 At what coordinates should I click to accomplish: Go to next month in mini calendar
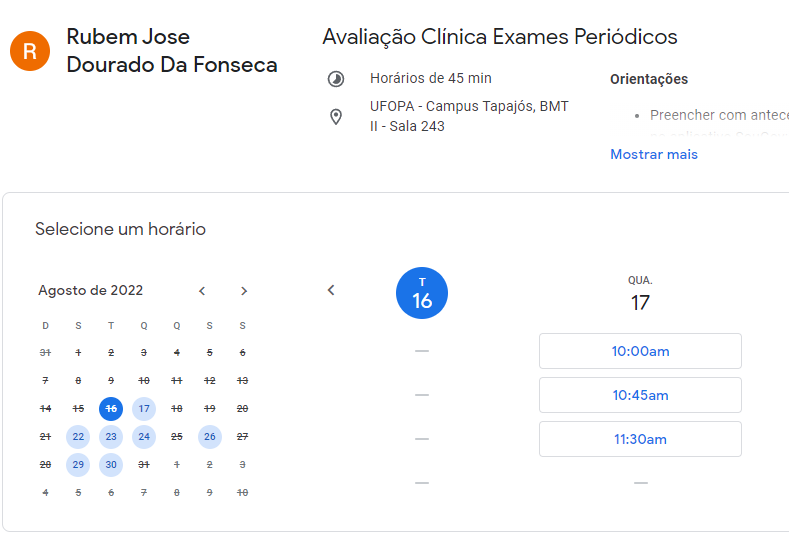point(244,291)
